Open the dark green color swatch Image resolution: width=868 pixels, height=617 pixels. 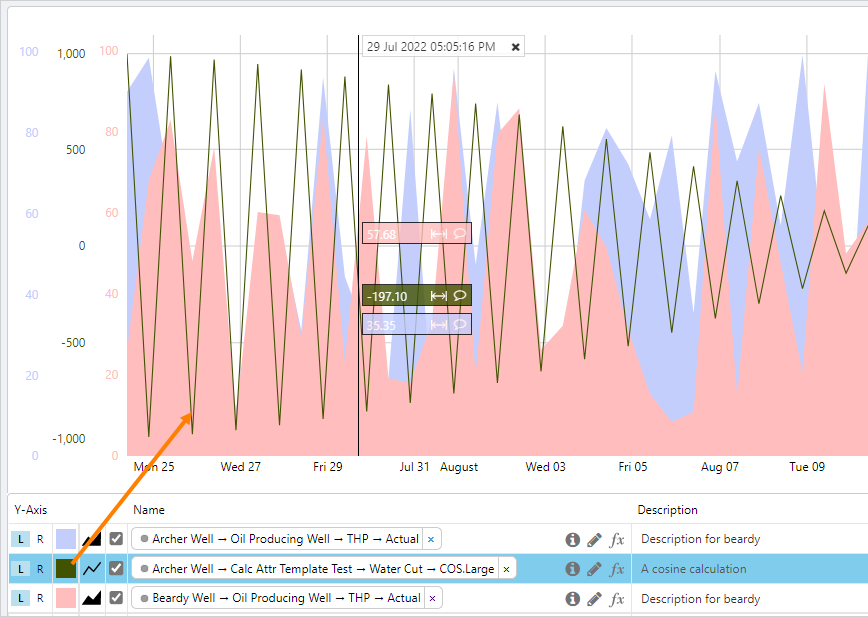coord(66,569)
